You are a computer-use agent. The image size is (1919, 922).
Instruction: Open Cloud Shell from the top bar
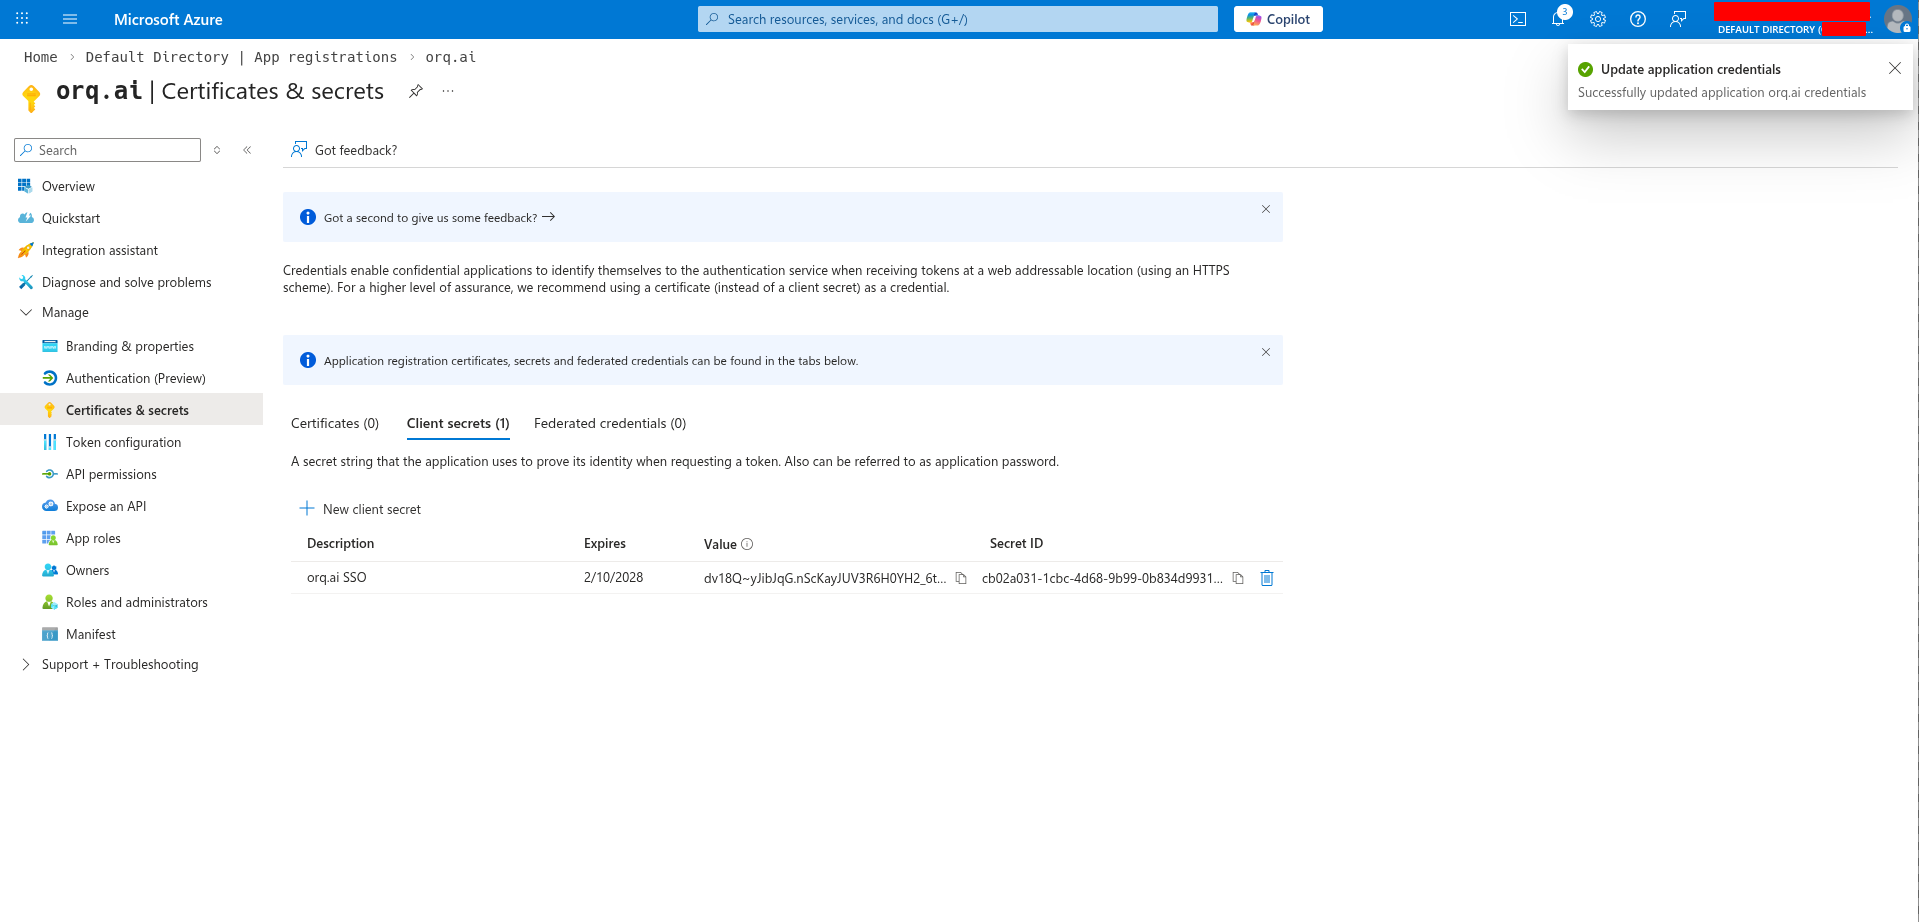[1518, 19]
